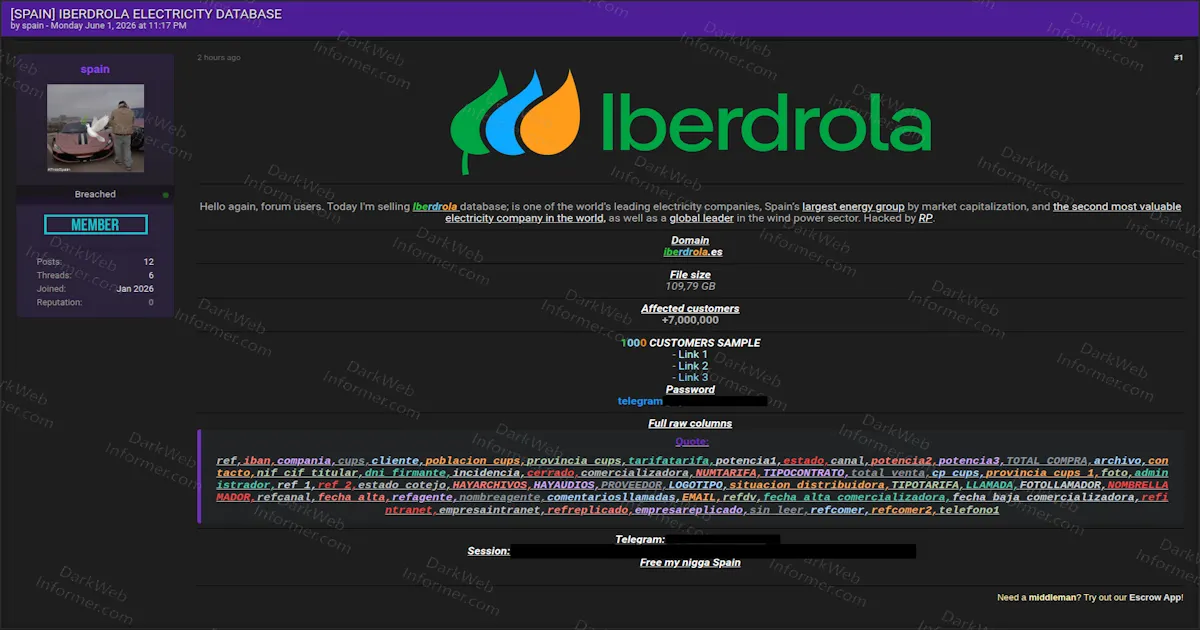The image size is (1200, 630).
Task: Click the 'Full raw columns' heading
Action: (690, 424)
